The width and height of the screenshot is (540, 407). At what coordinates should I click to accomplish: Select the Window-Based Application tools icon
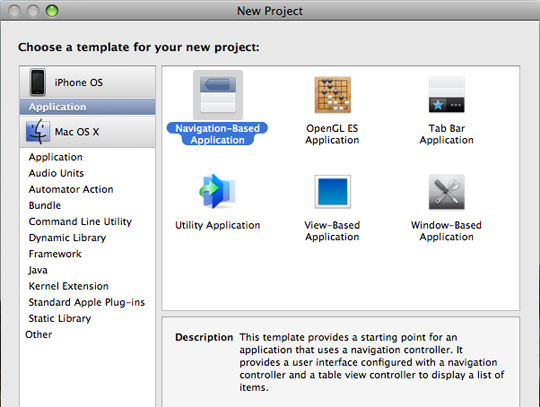pos(446,192)
